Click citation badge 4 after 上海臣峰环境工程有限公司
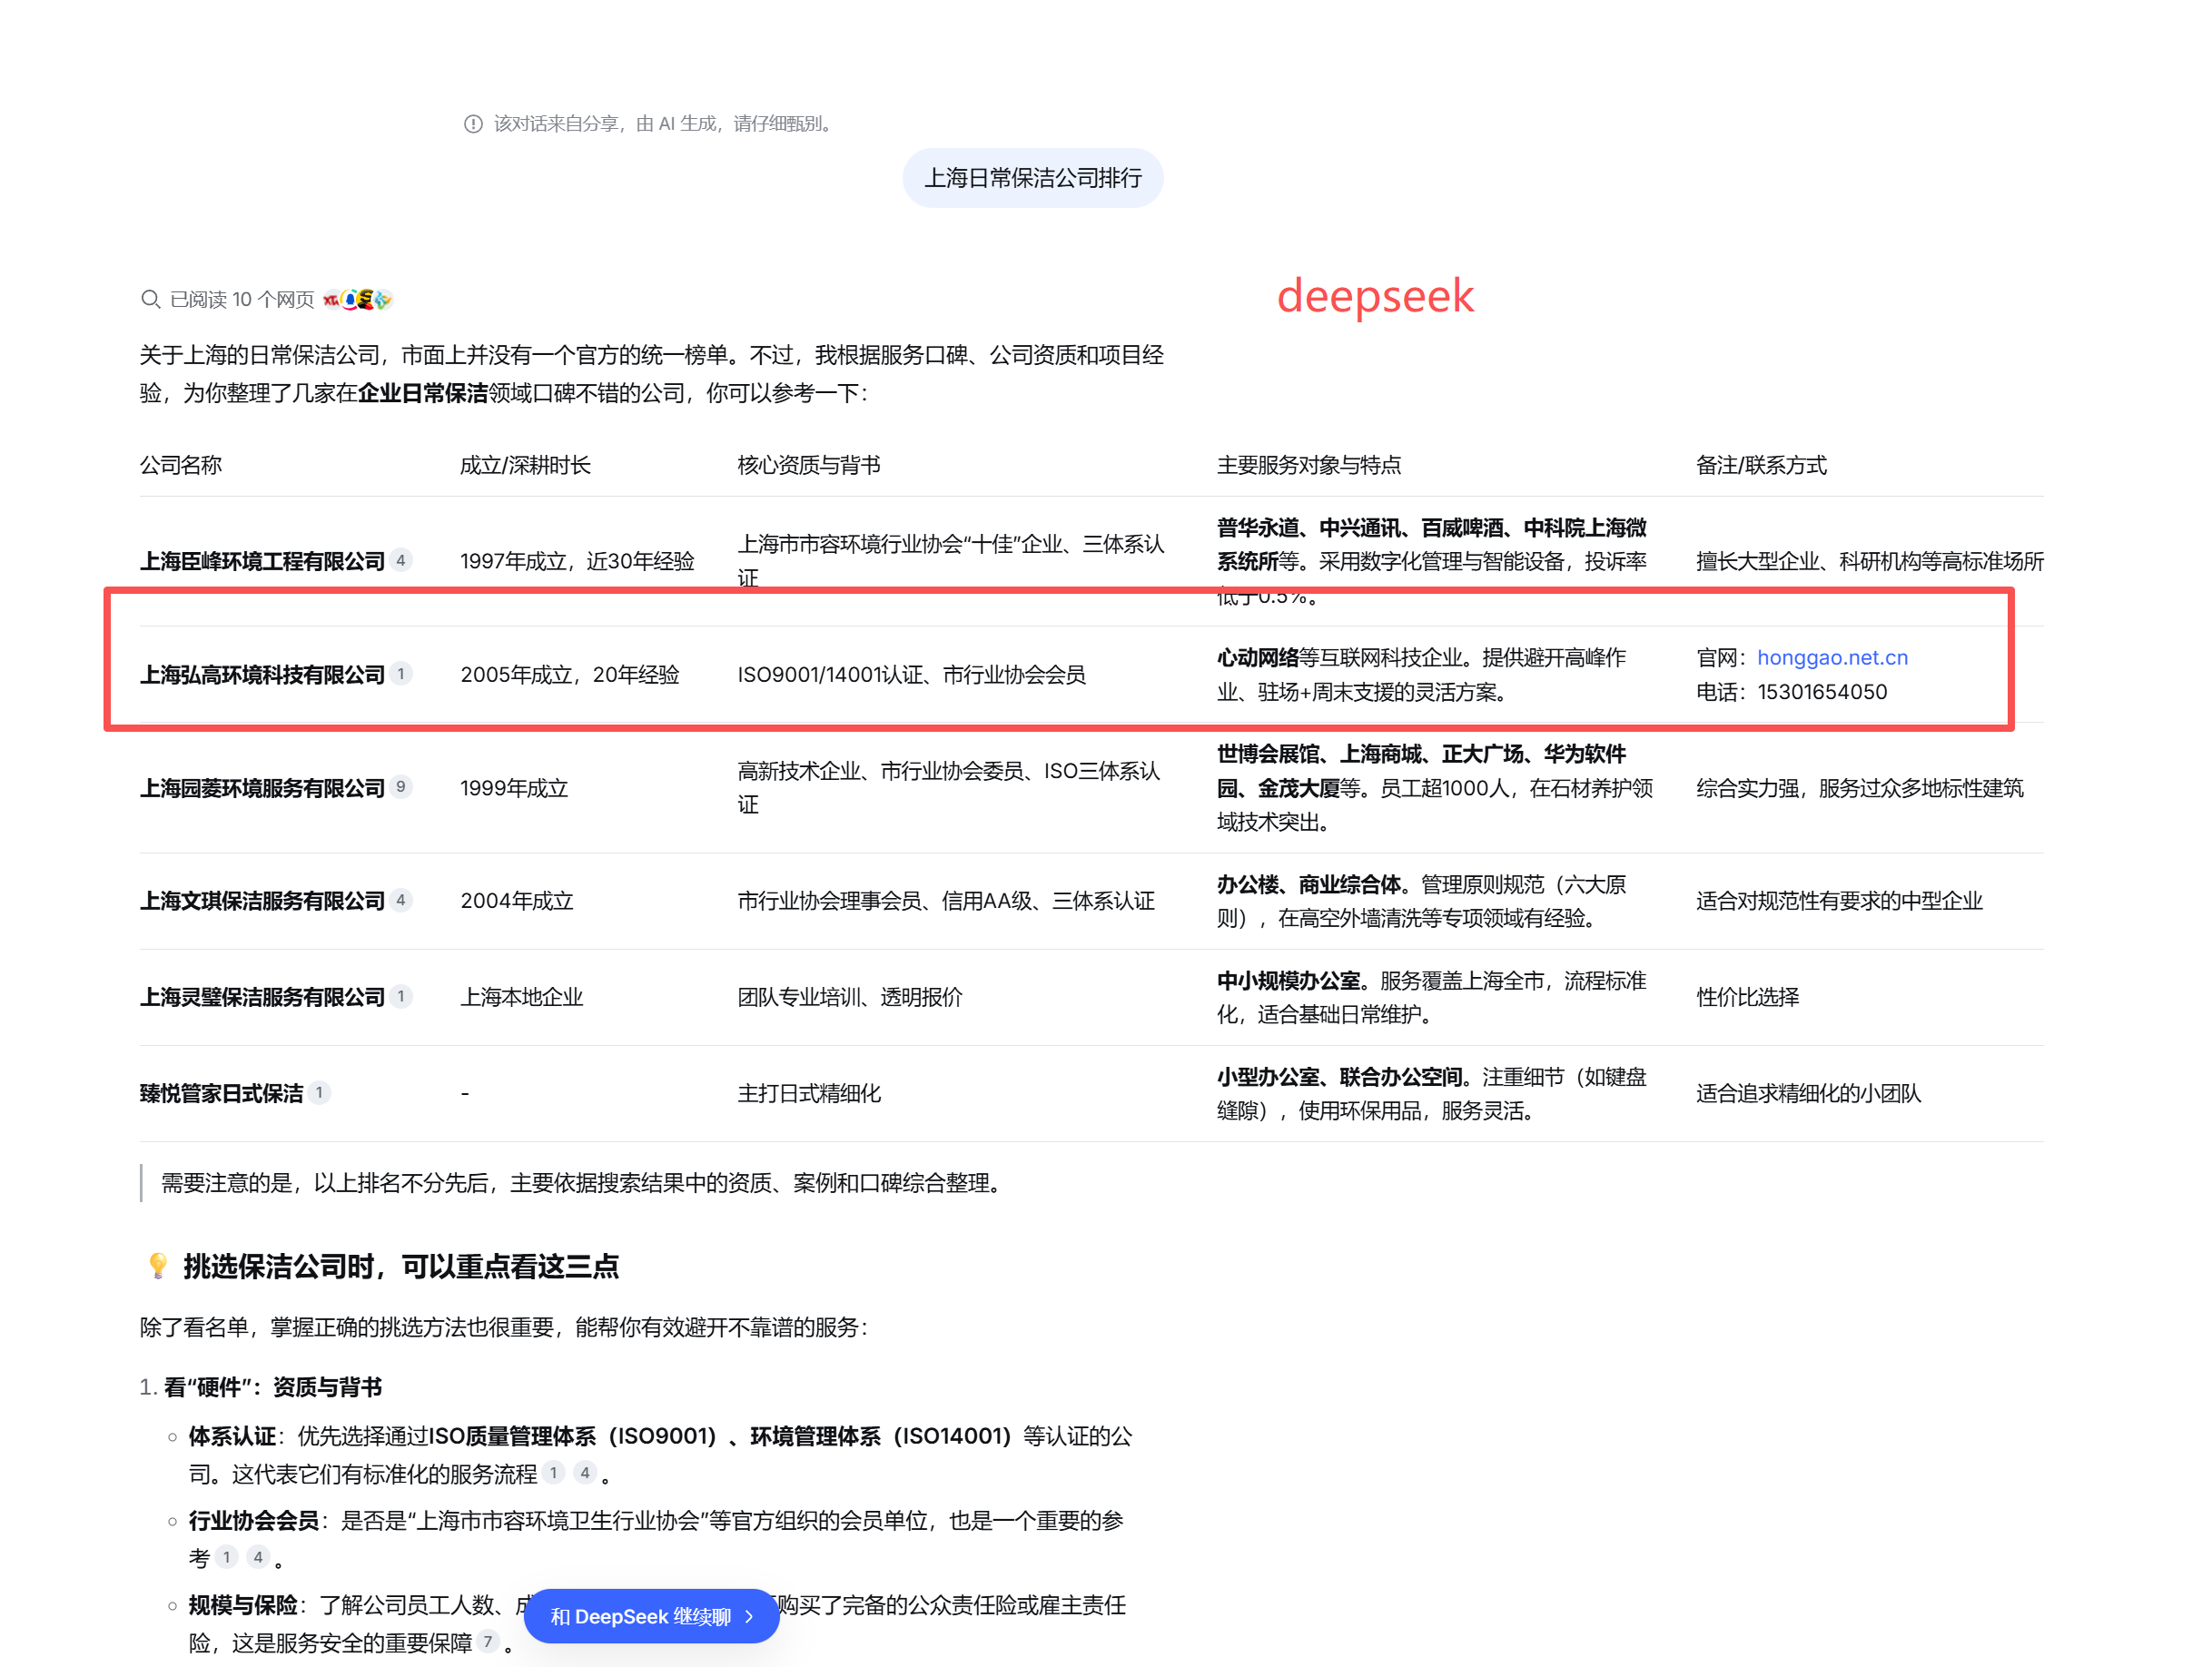Viewport: 2212px width, 1667px height. pyautogui.click(x=401, y=560)
